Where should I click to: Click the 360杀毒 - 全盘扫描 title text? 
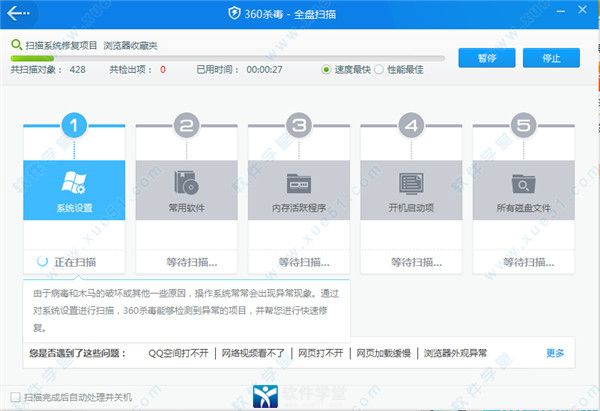click(x=290, y=14)
